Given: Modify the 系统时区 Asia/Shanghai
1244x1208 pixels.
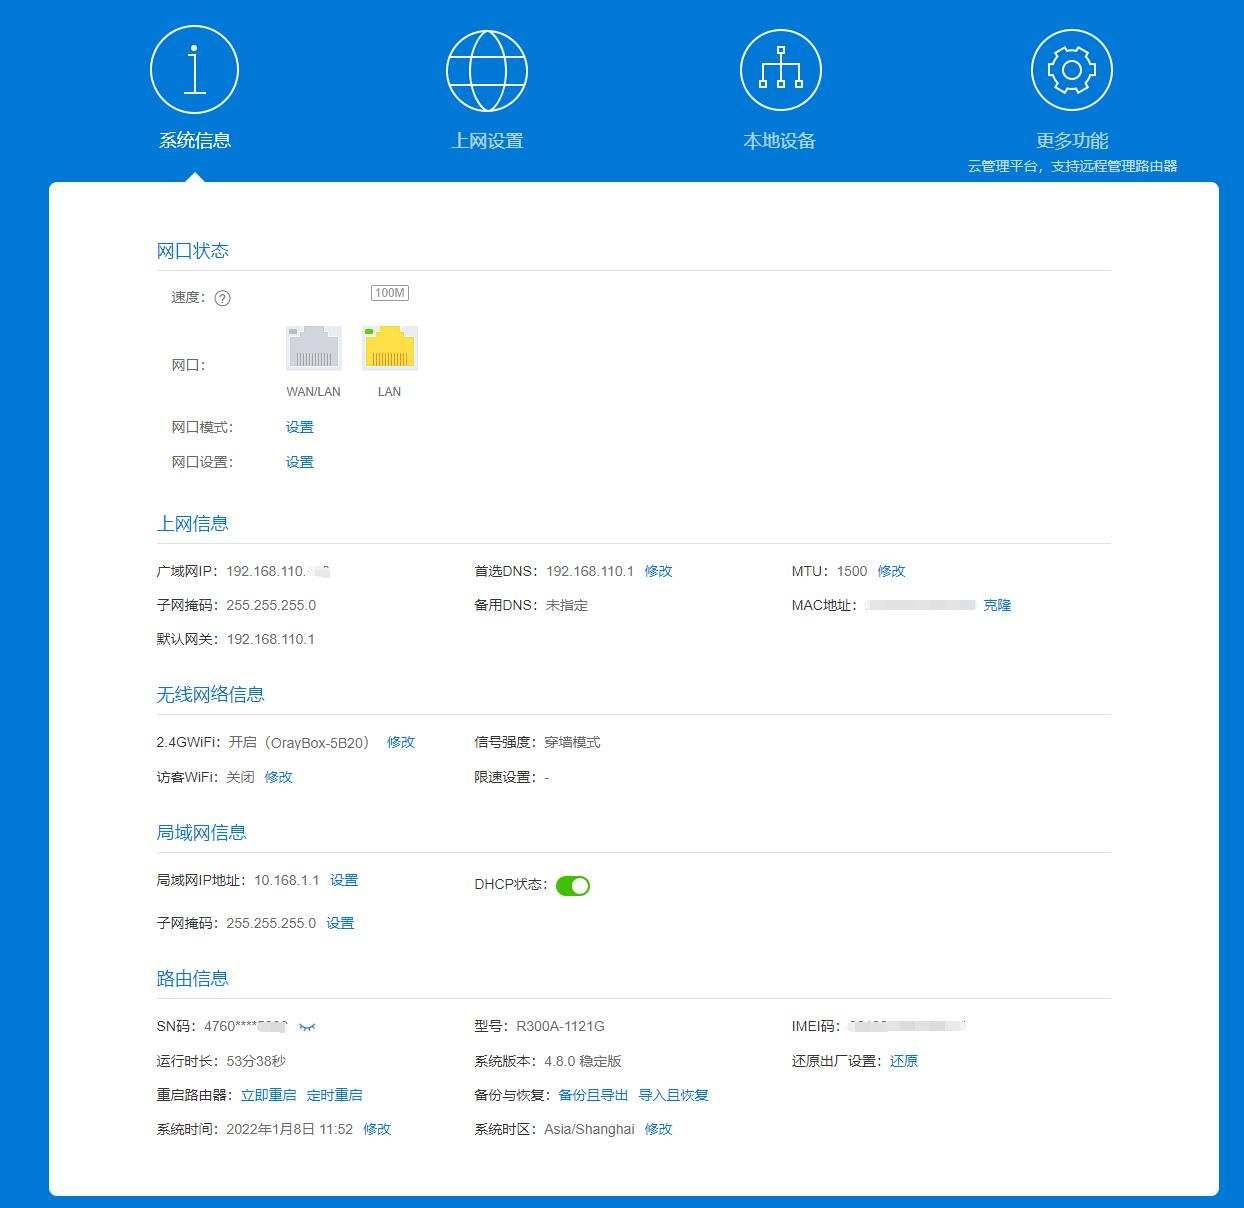Looking at the screenshot, I should (x=658, y=1129).
